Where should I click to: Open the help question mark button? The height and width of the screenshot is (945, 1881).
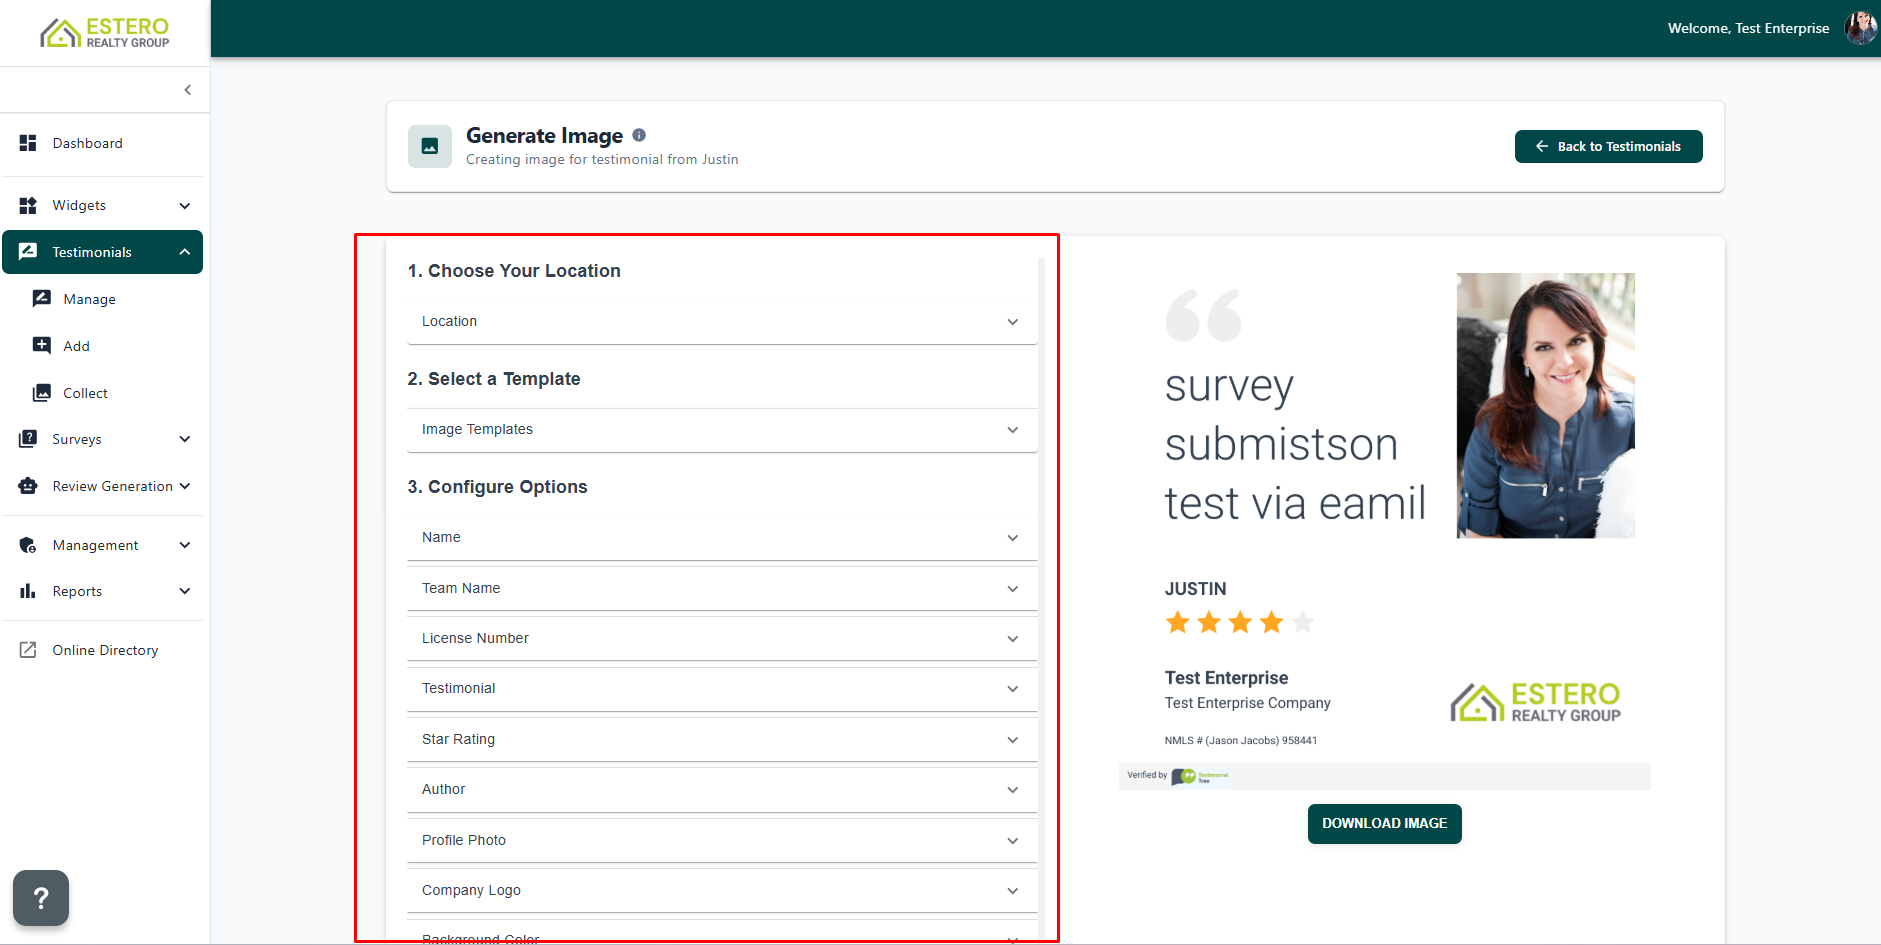click(41, 898)
